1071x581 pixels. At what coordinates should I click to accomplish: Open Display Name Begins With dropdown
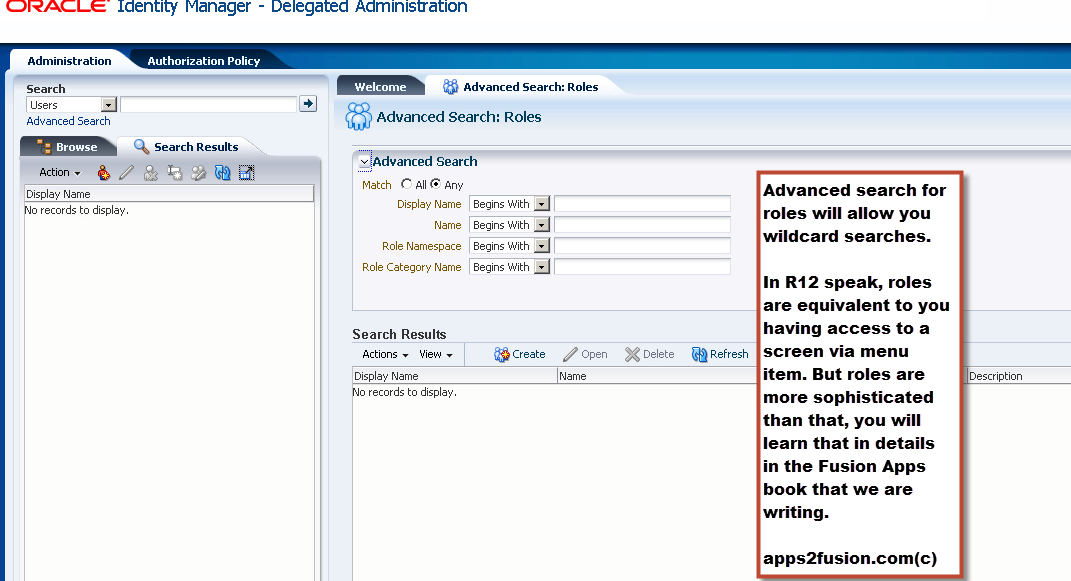click(x=542, y=204)
